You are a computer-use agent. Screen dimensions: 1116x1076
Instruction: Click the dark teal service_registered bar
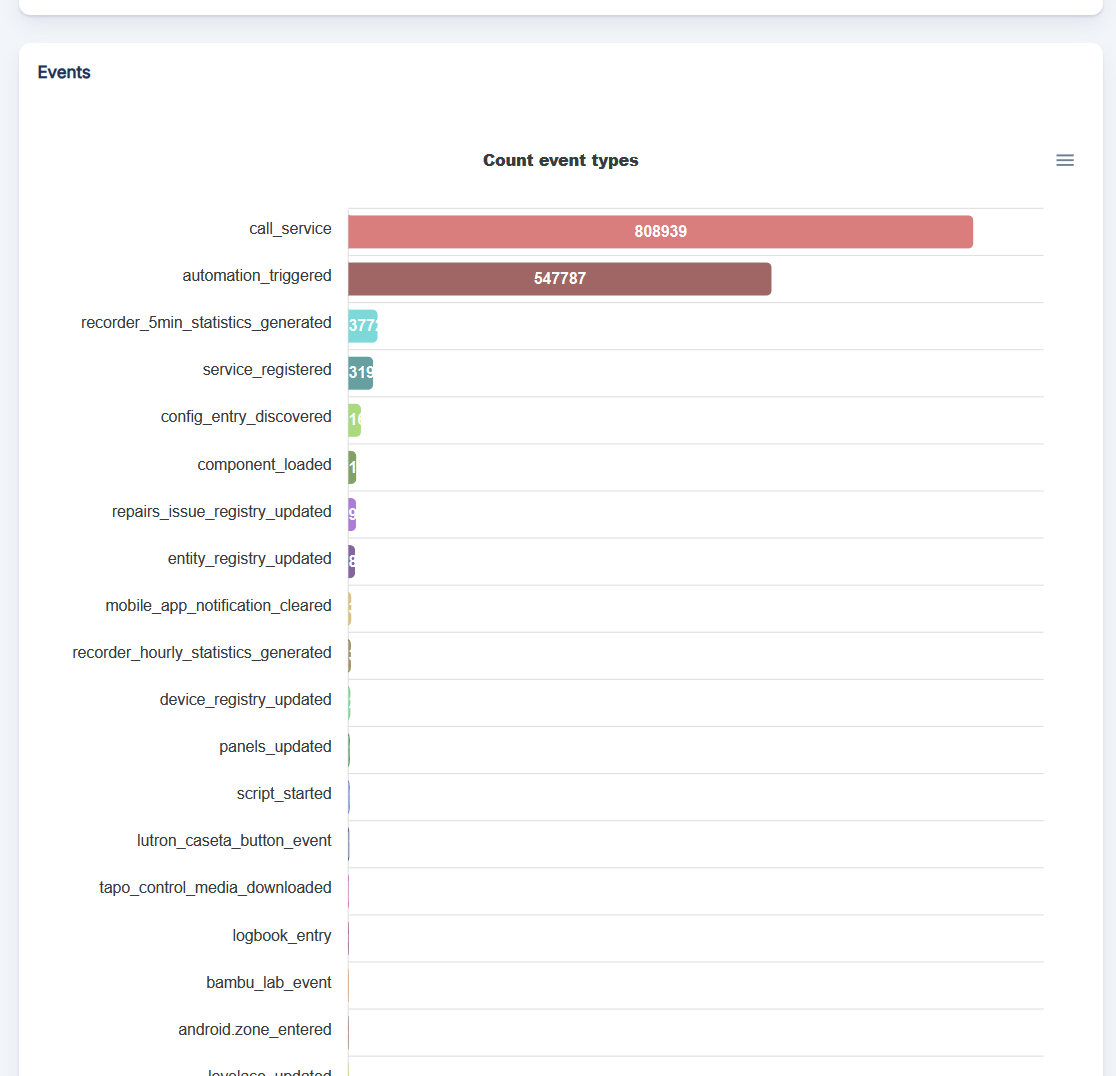[360, 372]
